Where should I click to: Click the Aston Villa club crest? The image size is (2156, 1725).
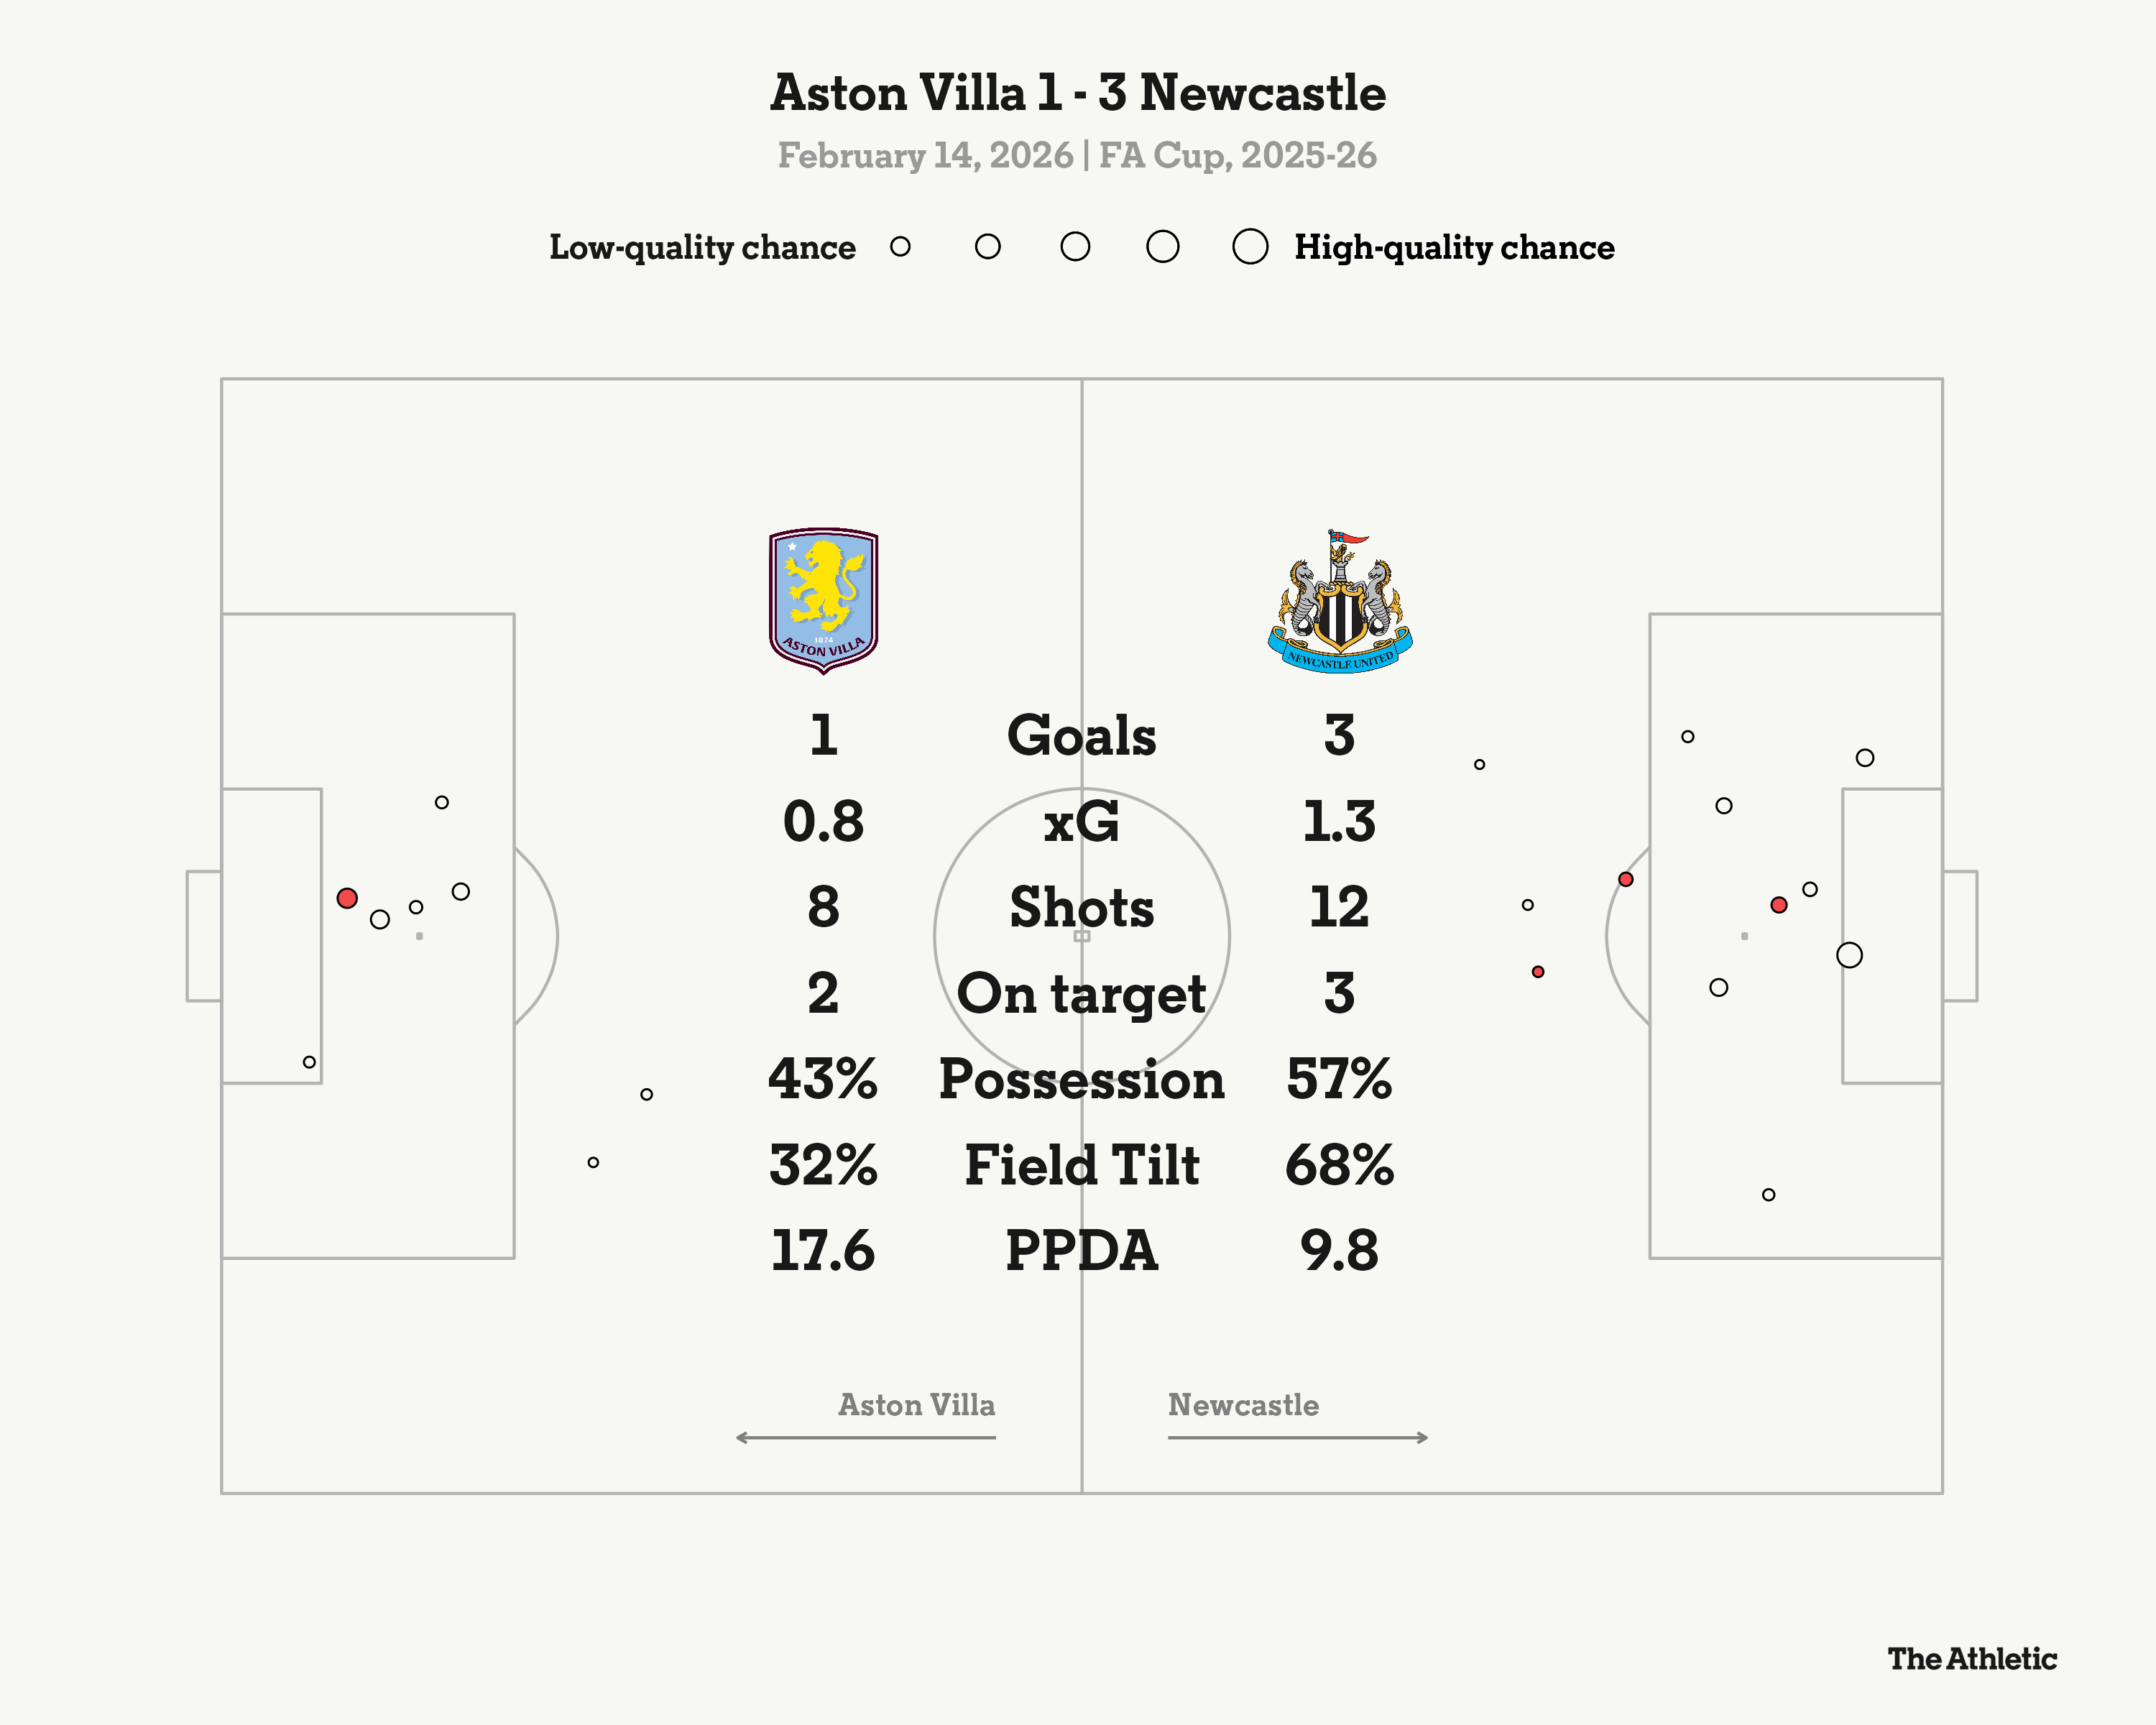click(x=823, y=600)
